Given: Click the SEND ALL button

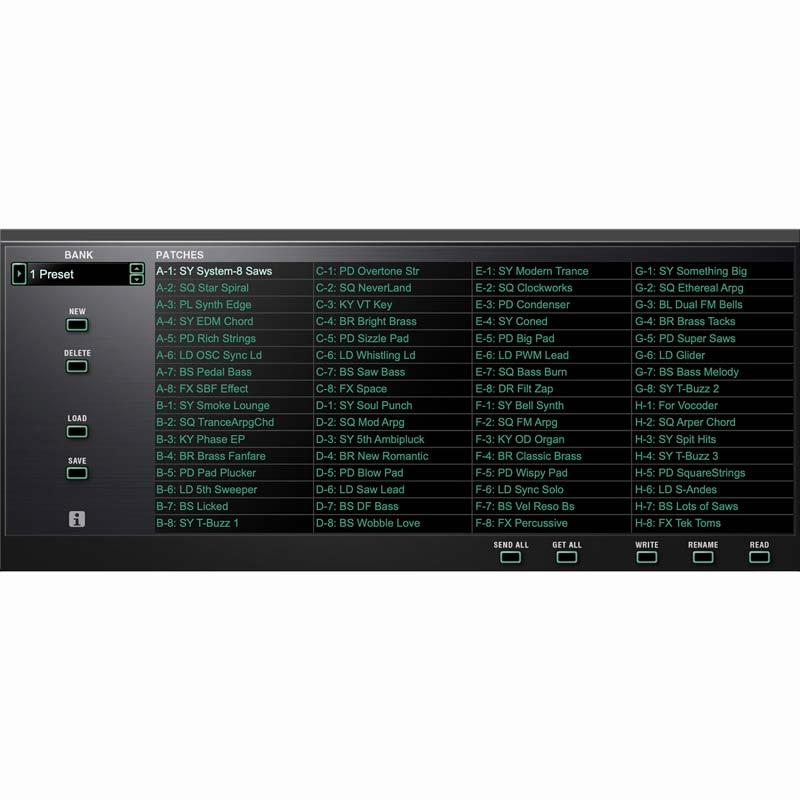Looking at the screenshot, I should coord(511,557).
